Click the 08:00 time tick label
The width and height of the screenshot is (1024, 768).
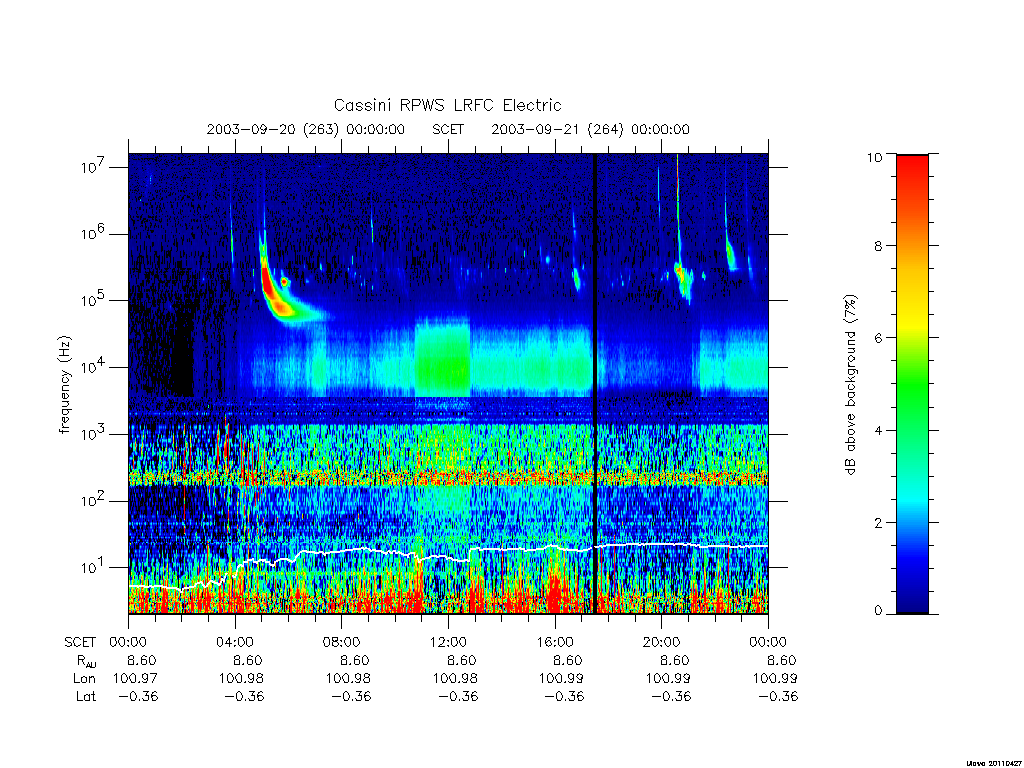click(x=342, y=642)
